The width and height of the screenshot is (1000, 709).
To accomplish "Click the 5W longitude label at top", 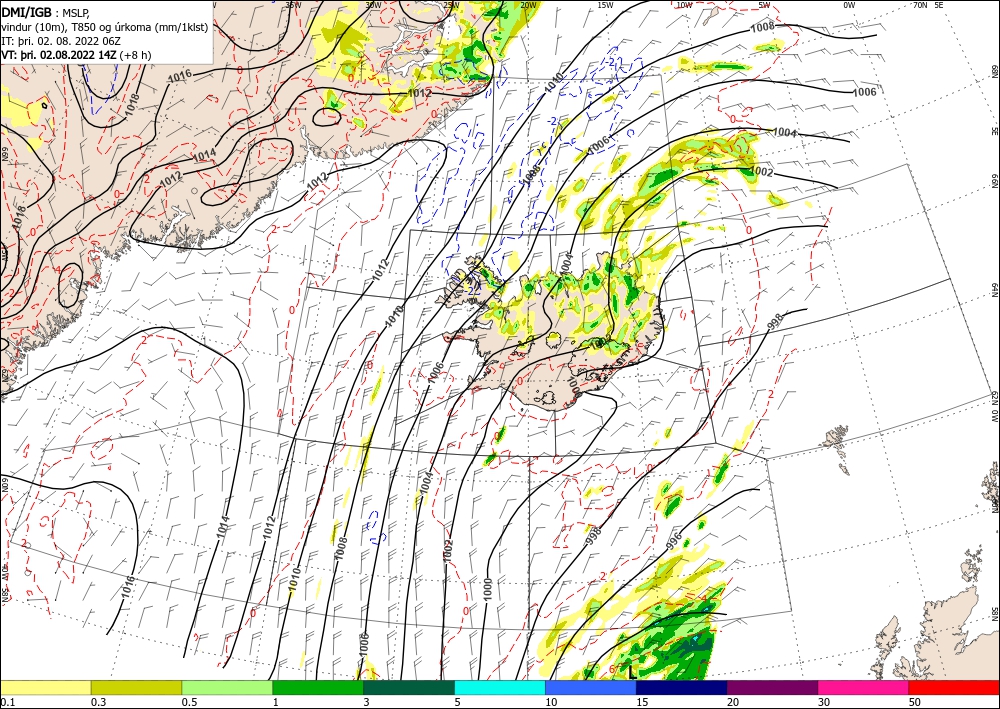I will tap(765, 5).
